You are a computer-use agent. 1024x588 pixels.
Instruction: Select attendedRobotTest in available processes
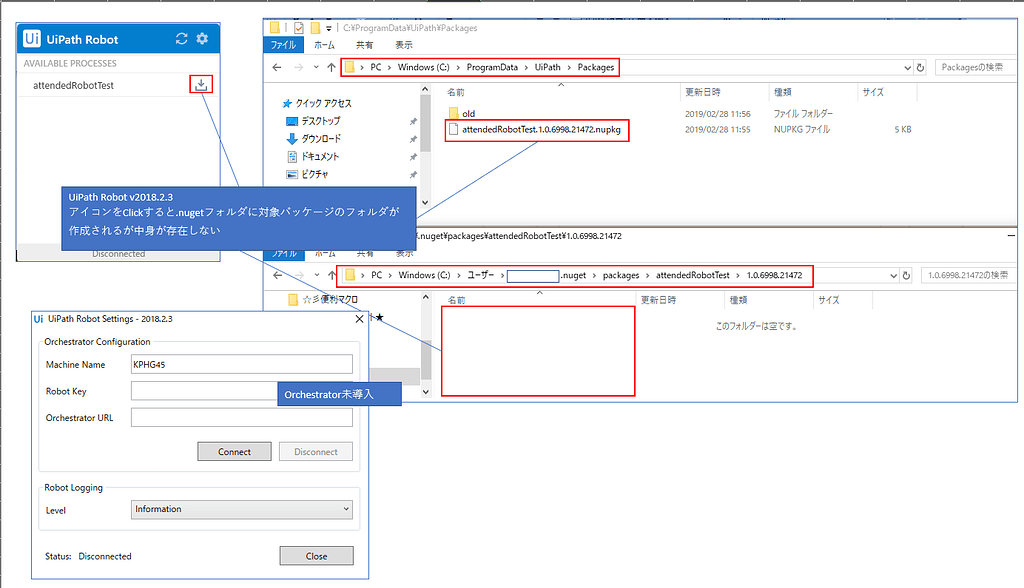coord(73,85)
